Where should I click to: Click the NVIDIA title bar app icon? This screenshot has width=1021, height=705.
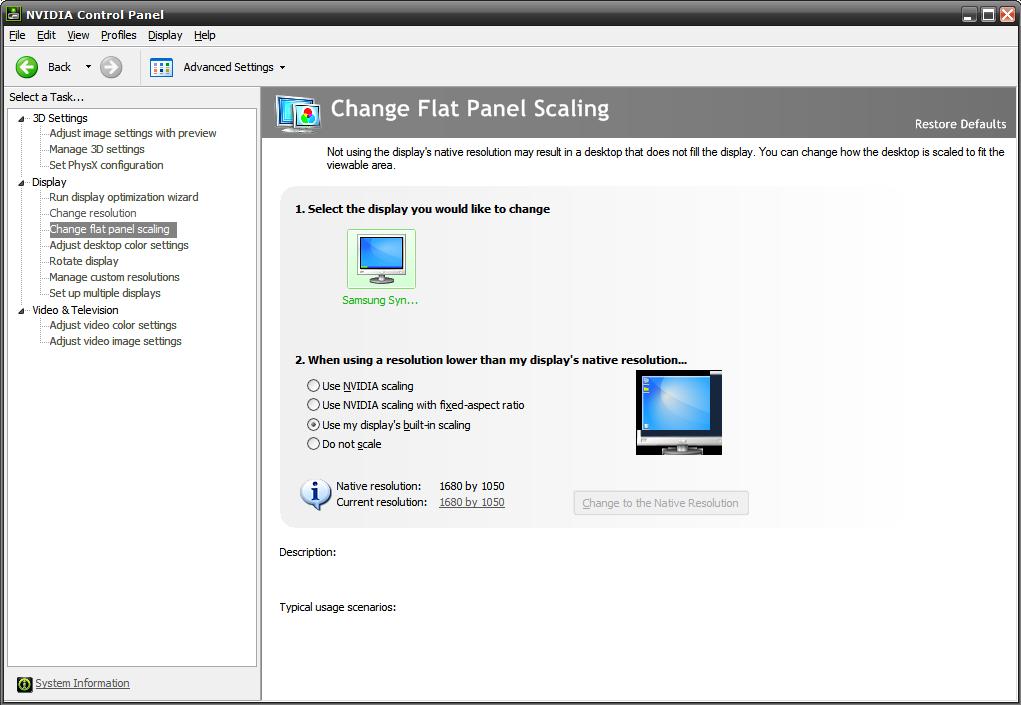[x=12, y=14]
